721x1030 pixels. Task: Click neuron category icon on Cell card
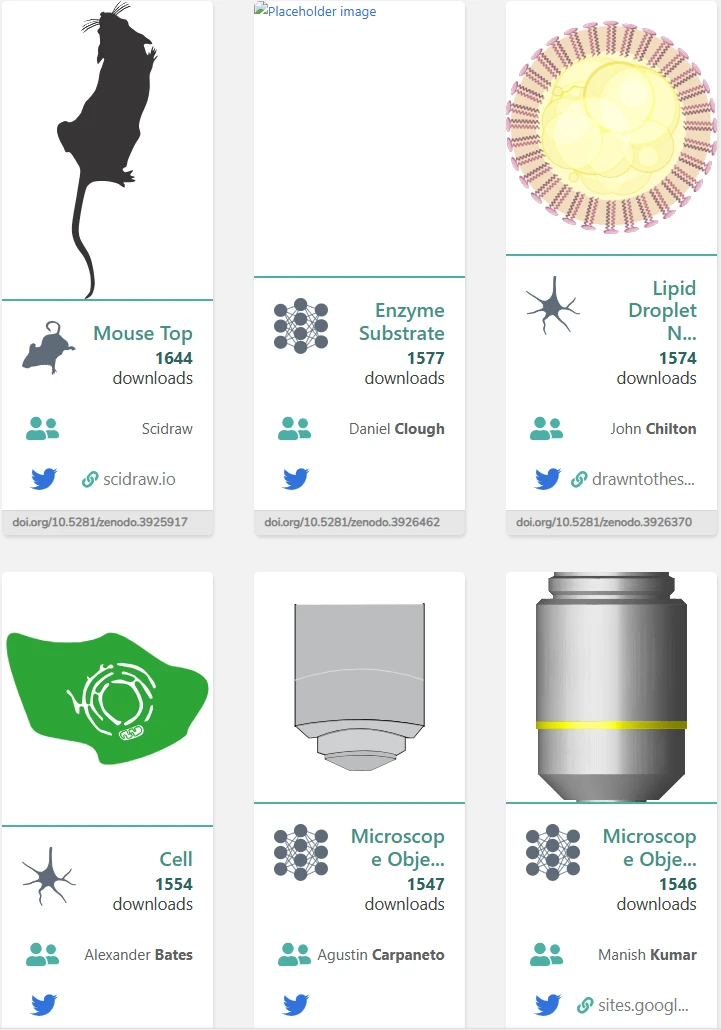click(49, 876)
